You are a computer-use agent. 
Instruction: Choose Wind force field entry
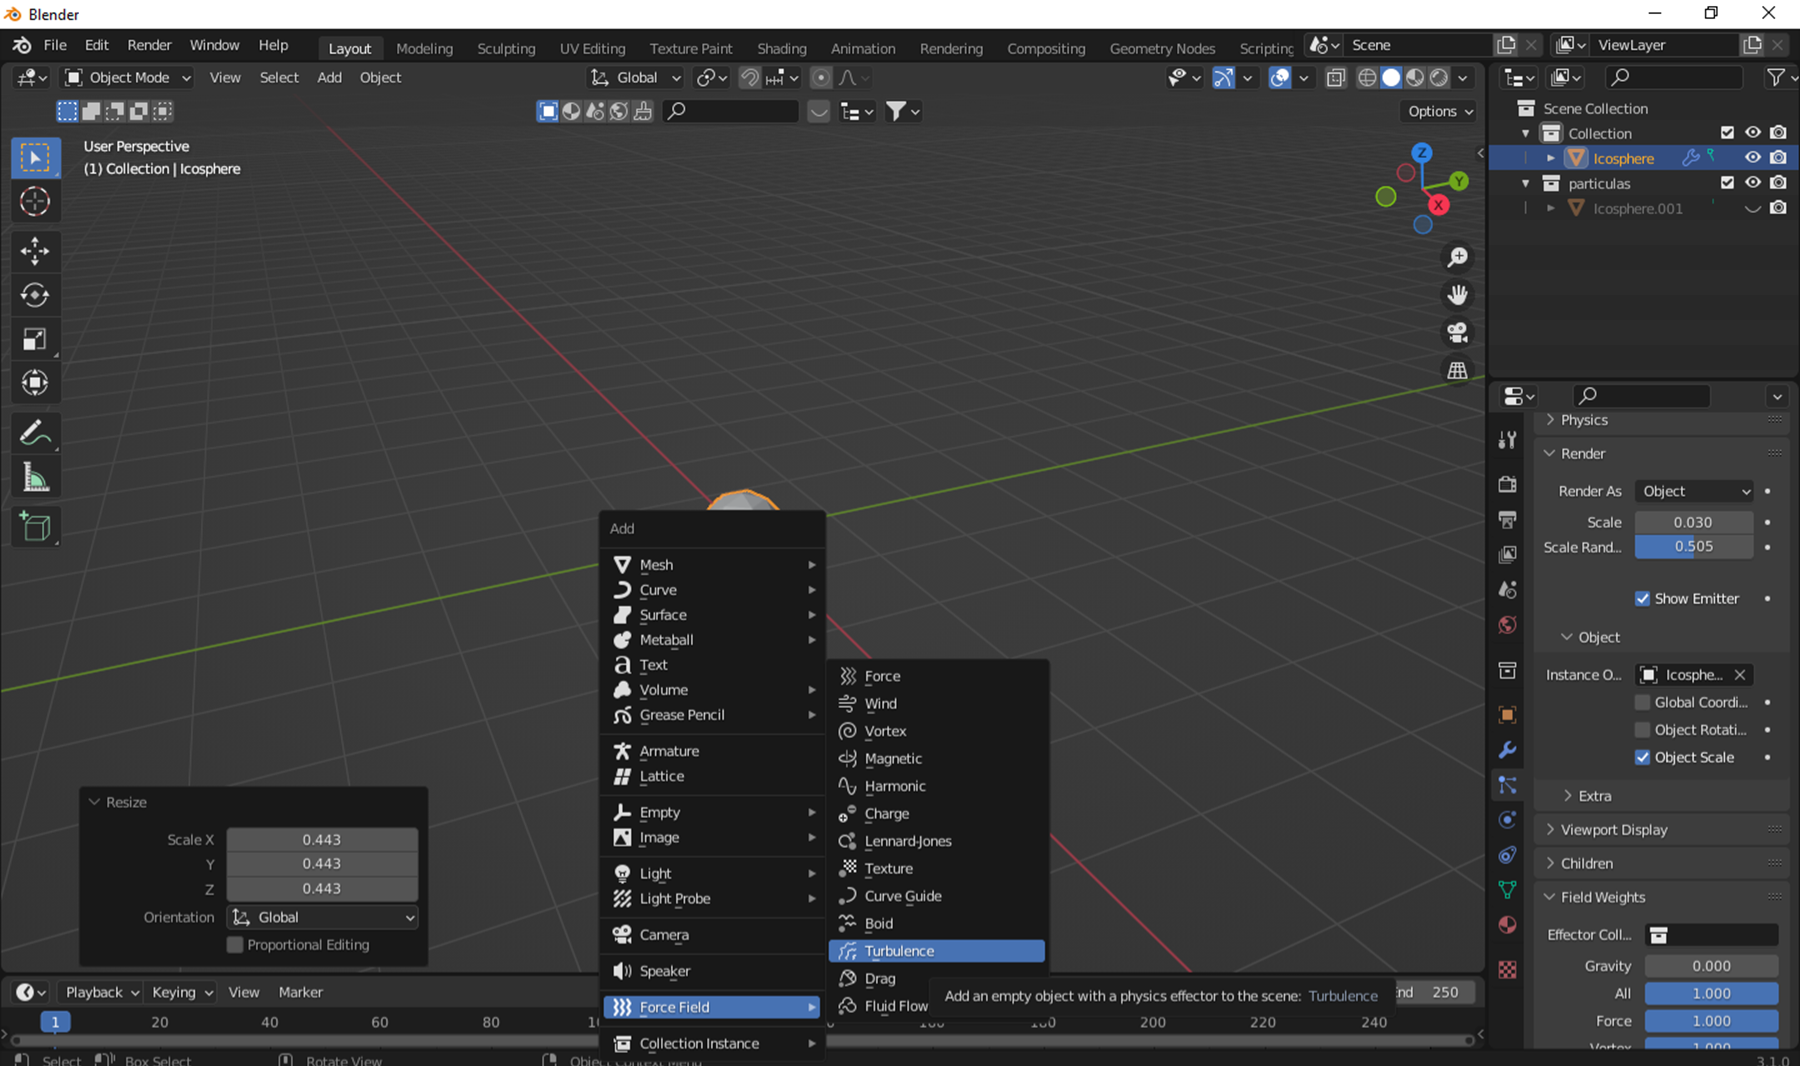(x=937, y=704)
